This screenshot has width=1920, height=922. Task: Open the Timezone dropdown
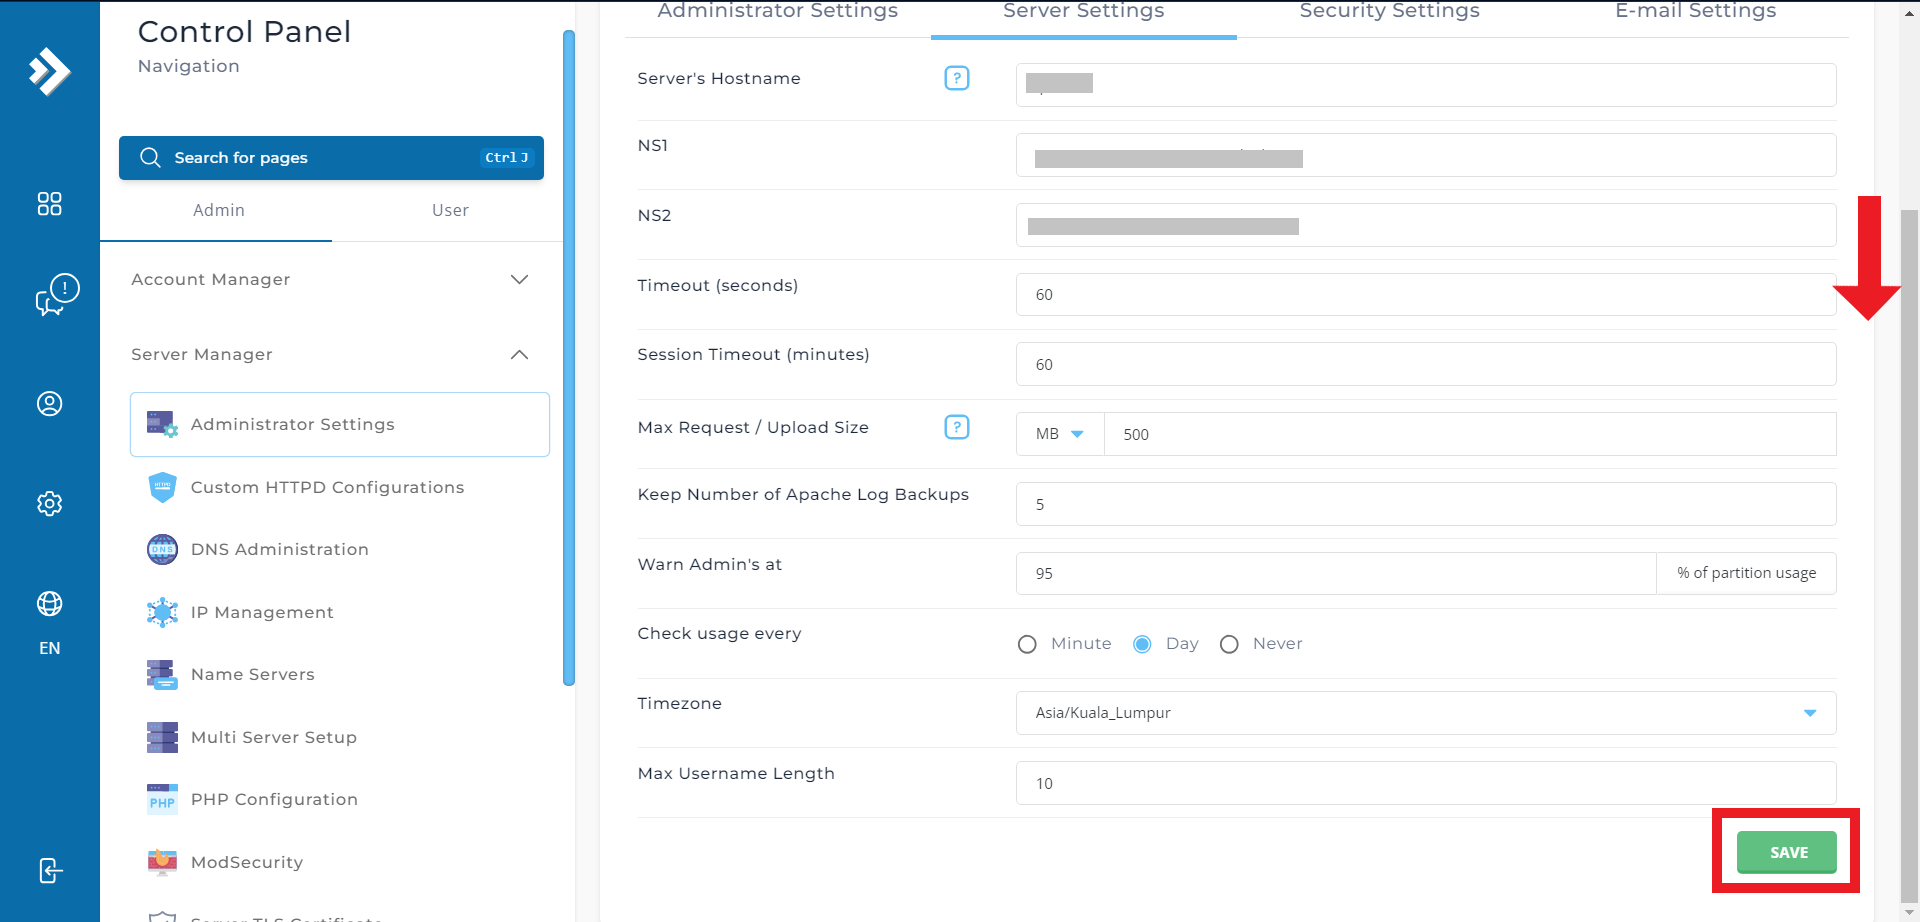point(1425,713)
